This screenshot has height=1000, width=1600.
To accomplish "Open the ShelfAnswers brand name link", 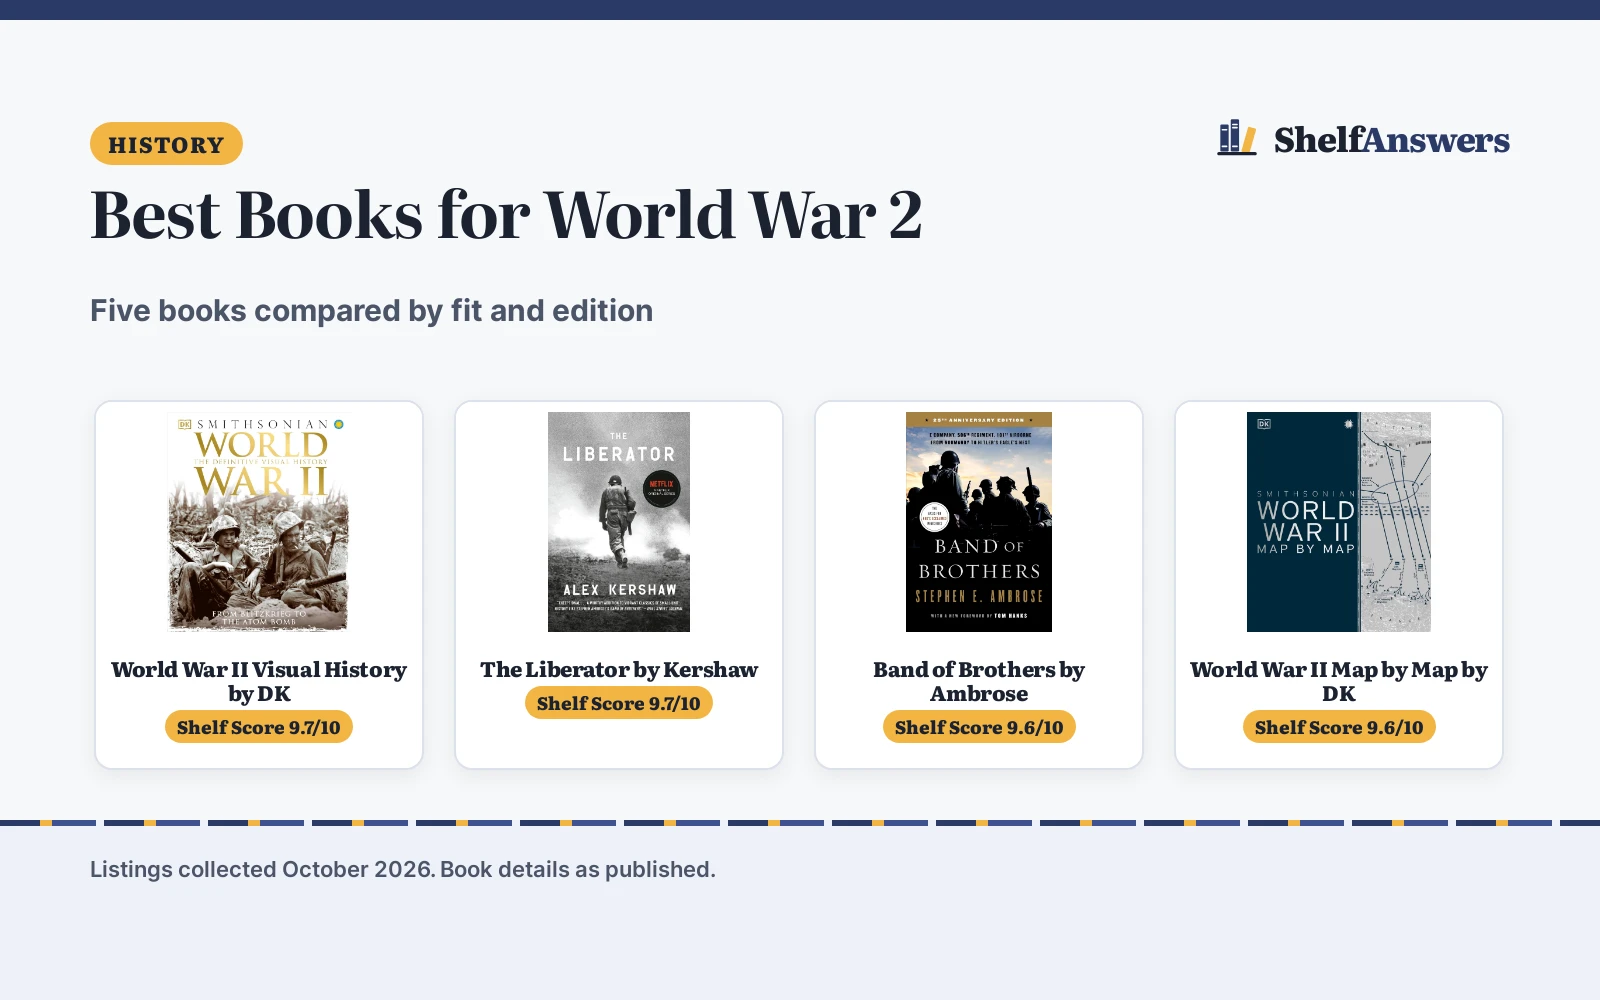I will click(x=1391, y=140).
